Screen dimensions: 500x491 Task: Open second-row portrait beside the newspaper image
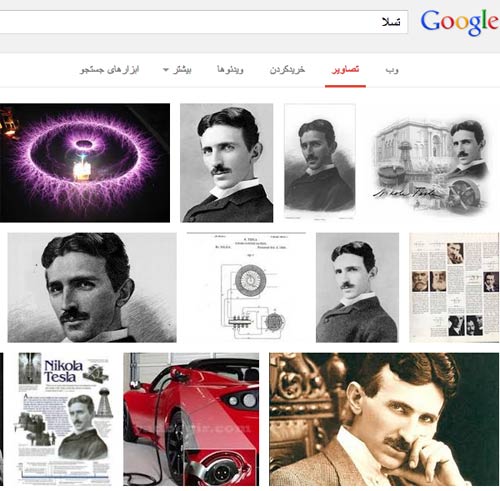click(357, 287)
